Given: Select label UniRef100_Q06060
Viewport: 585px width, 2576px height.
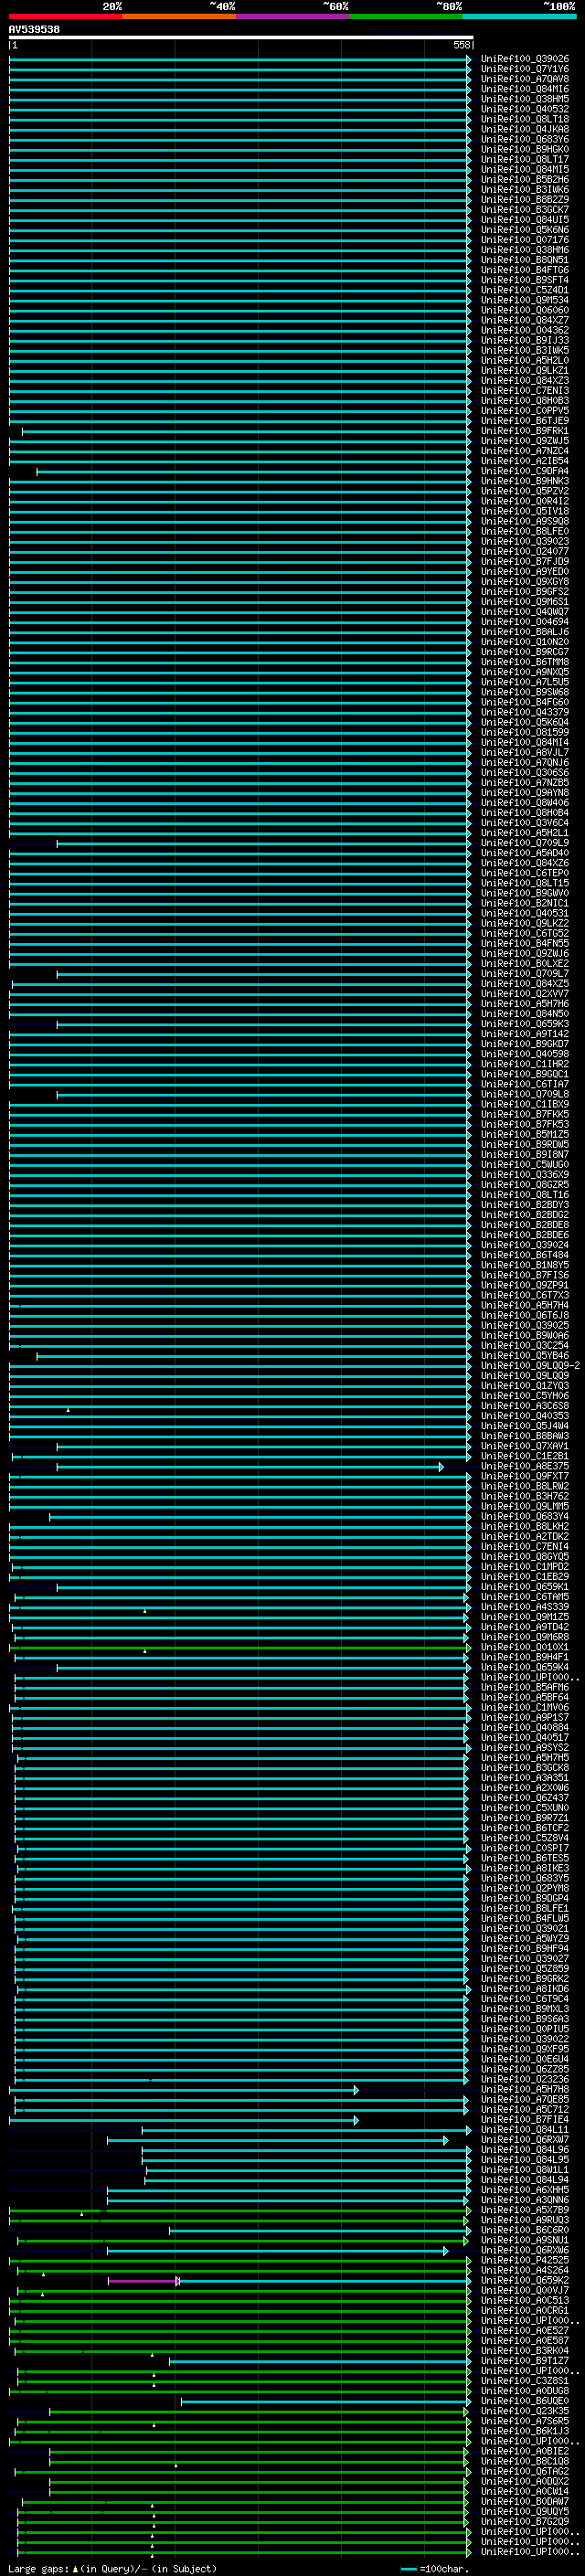Looking at the screenshot, I should pos(525,310).
